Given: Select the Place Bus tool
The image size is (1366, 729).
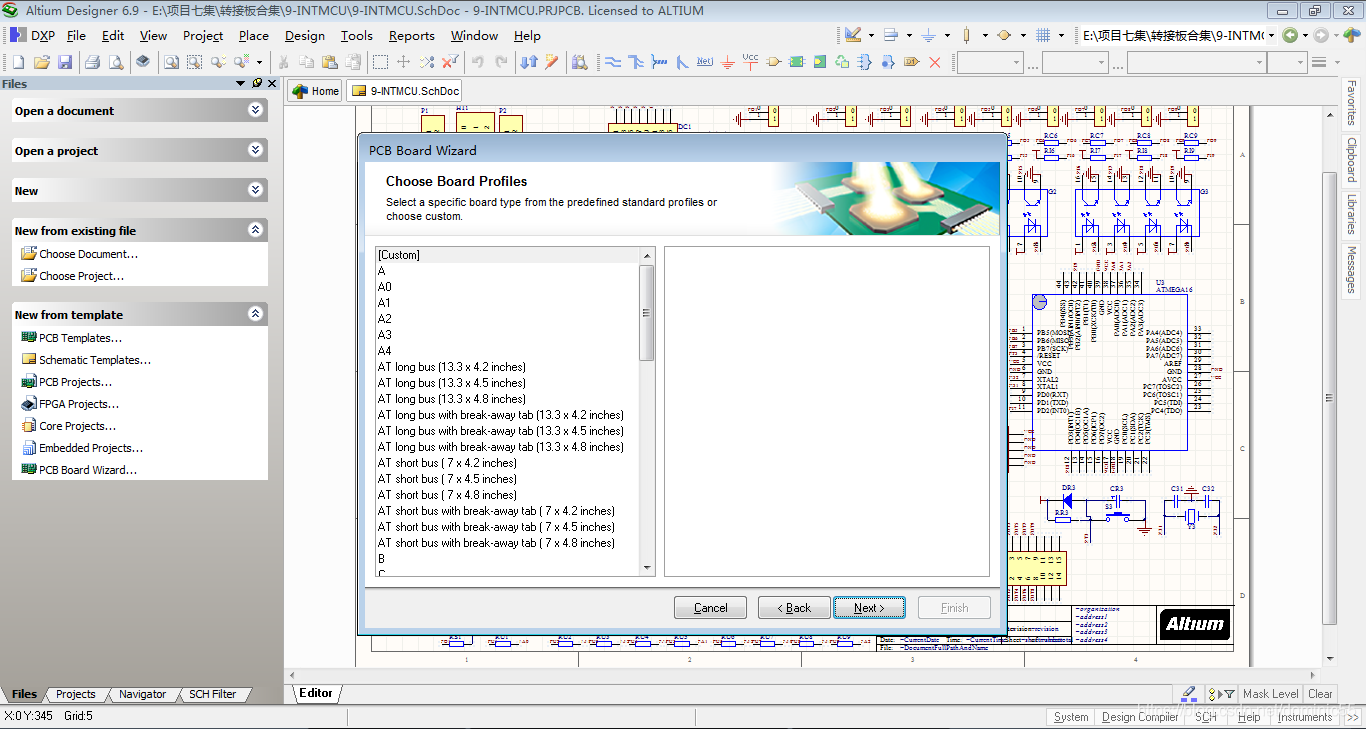Looking at the screenshot, I should point(636,62).
